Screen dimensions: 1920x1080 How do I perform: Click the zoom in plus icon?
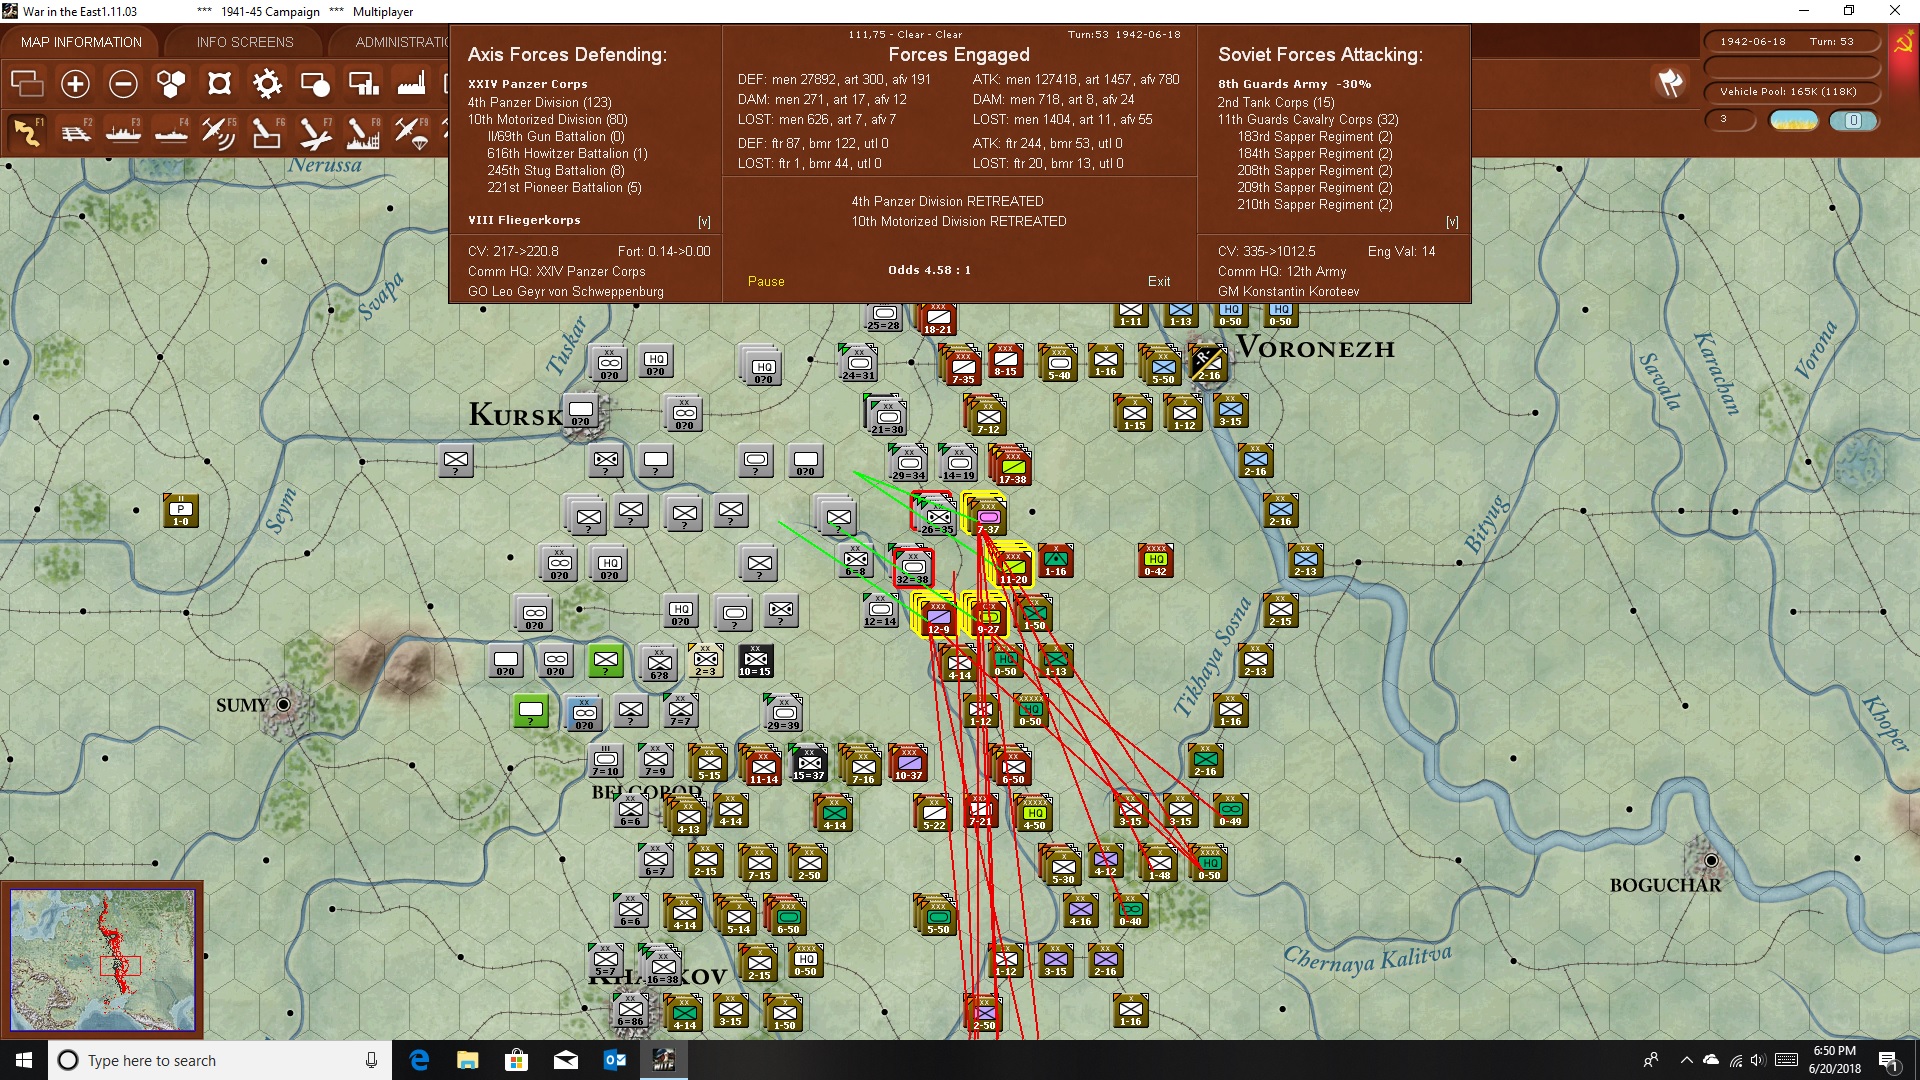tap(75, 84)
